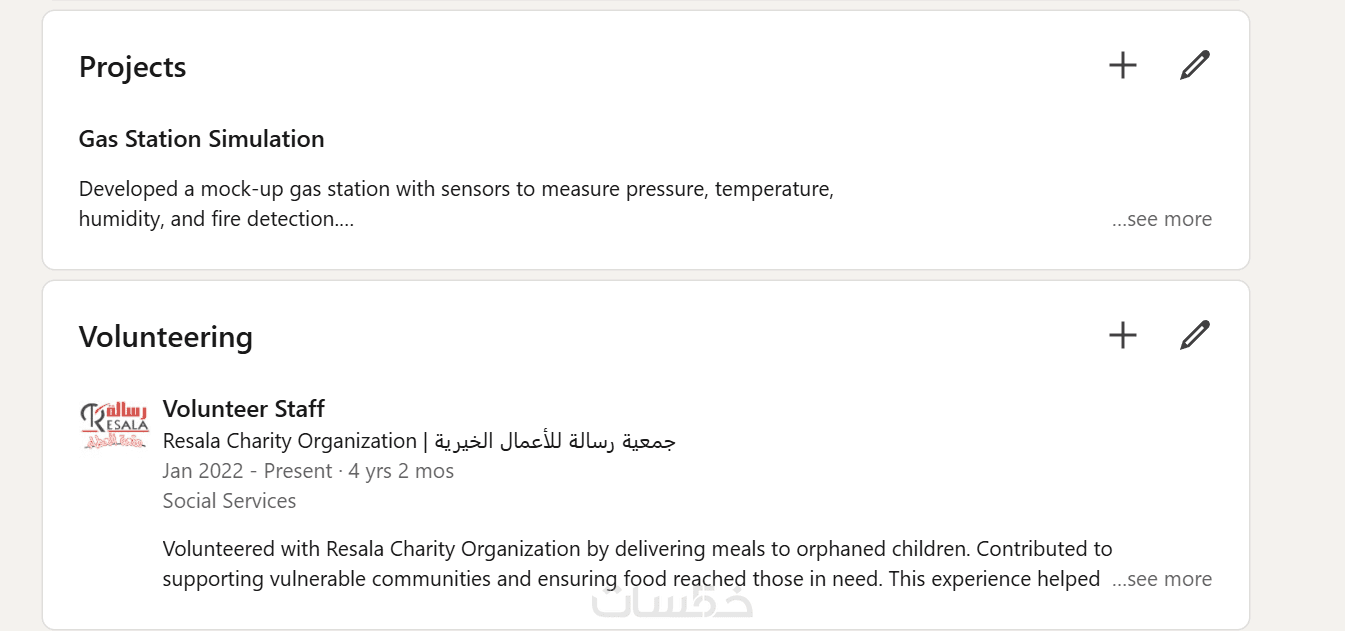This screenshot has height=631, width=1345.
Task: Click the 'Developed a mock-up gas station' line
Action: click(x=456, y=189)
